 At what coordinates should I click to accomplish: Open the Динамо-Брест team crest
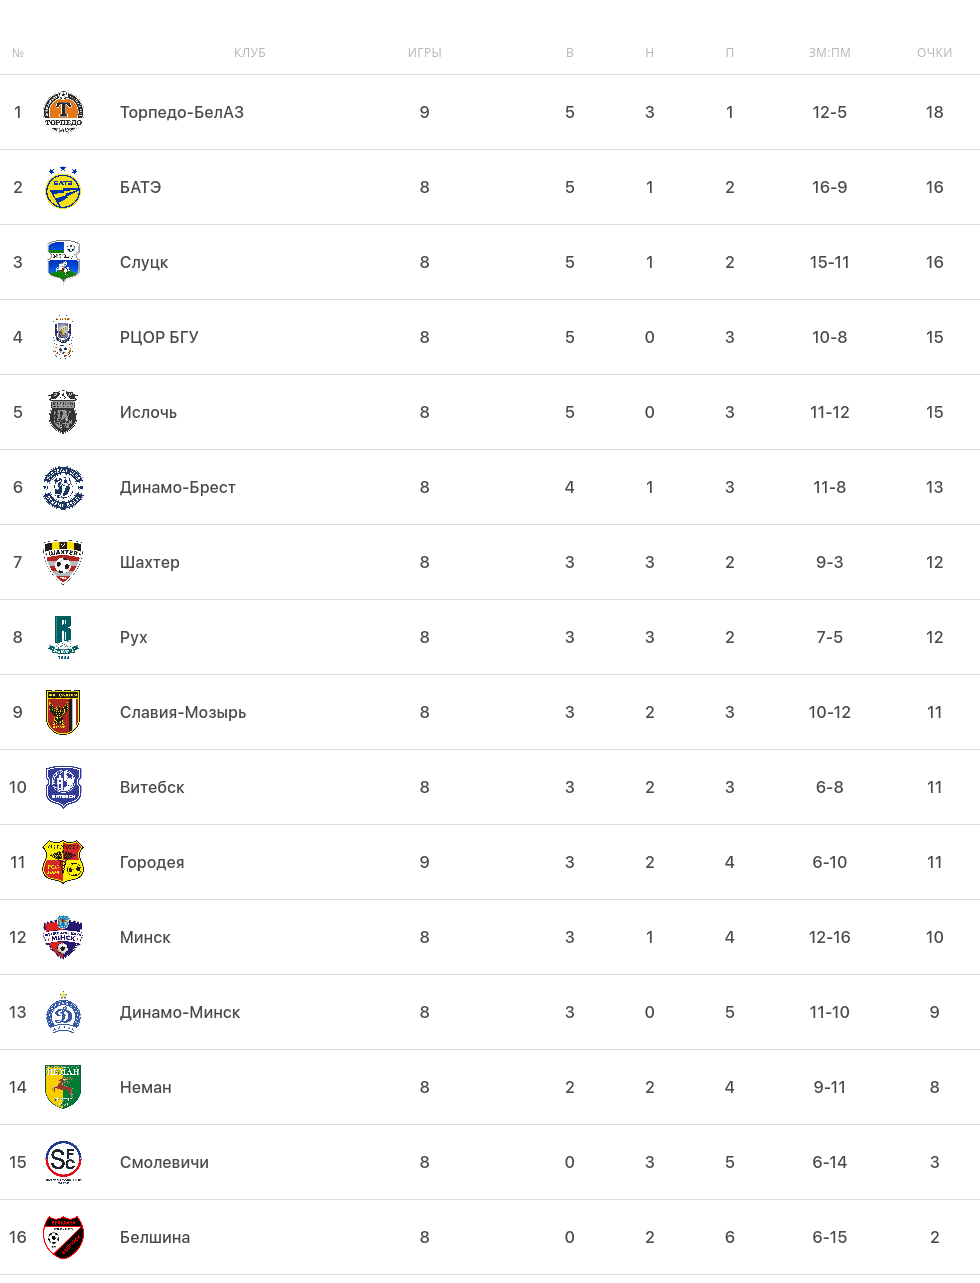pos(63,487)
